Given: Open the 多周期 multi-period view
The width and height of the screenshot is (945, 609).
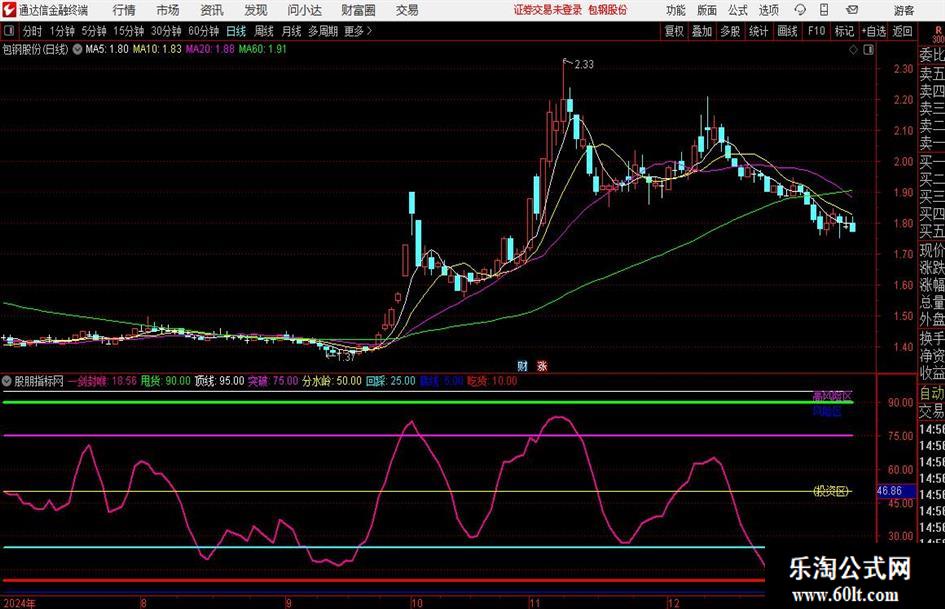Looking at the screenshot, I should [x=322, y=31].
